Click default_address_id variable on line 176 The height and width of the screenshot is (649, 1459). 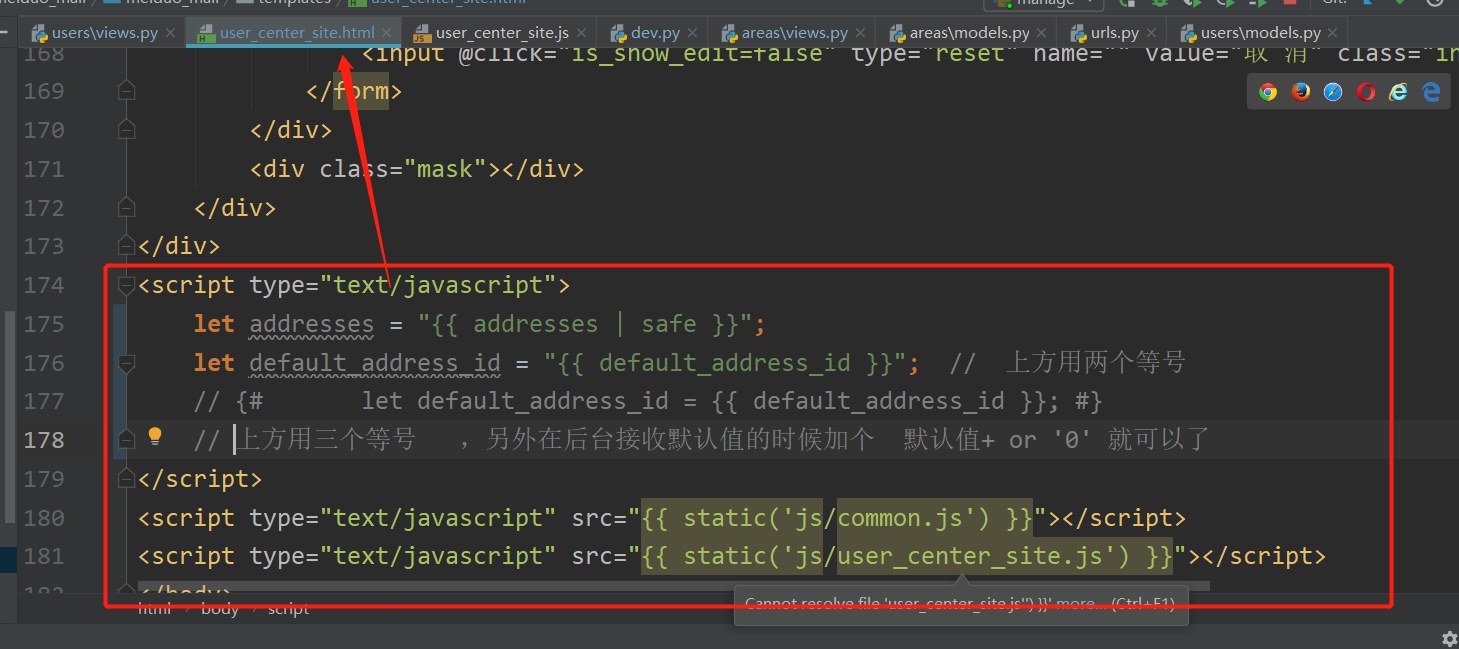pyautogui.click(x=375, y=363)
